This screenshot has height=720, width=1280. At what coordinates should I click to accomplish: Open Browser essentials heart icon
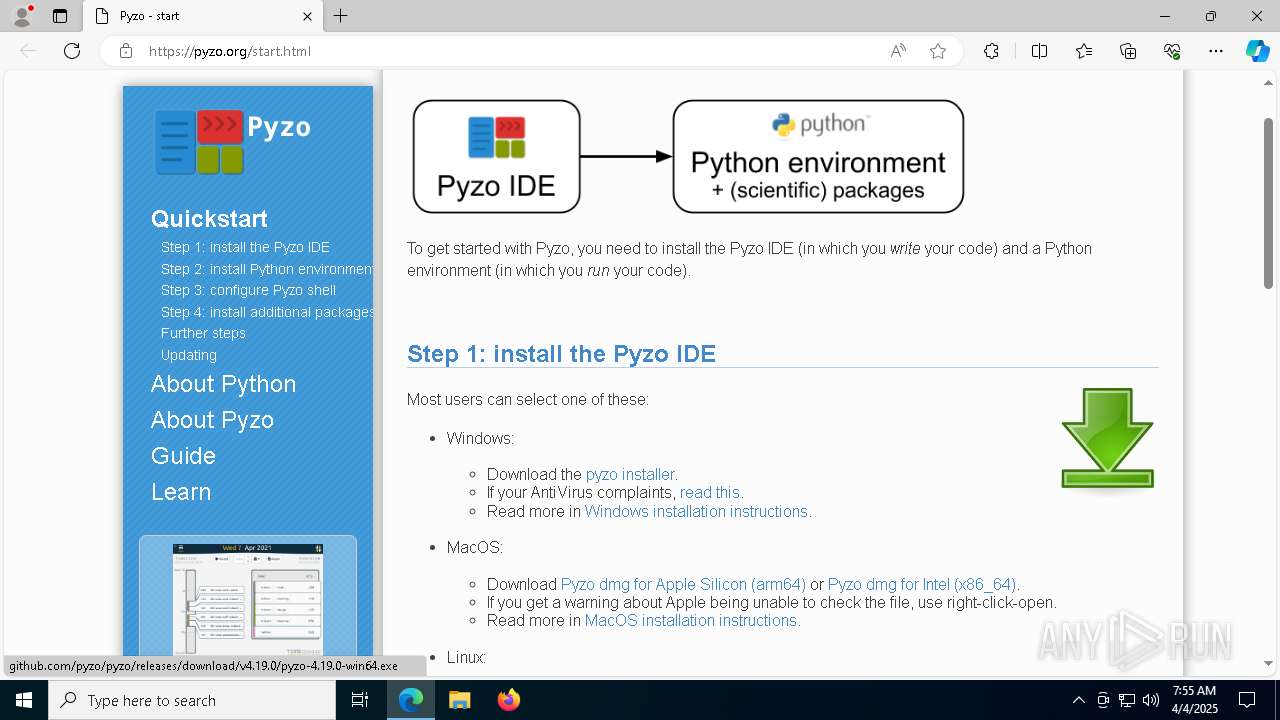pyautogui.click(x=1172, y=51)
